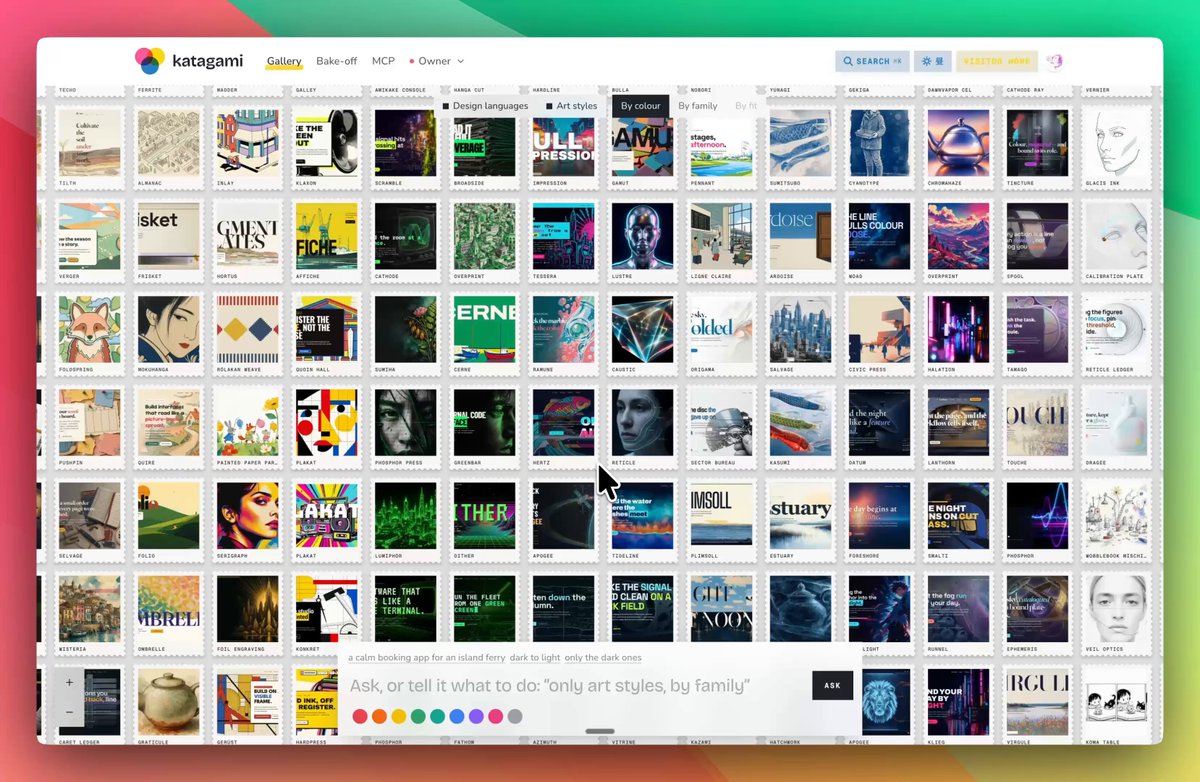Sort the gallery By family
Image resolution: width=1200 pixels, height=782 pixels.
pyautogui.click(x=698, y=106)
